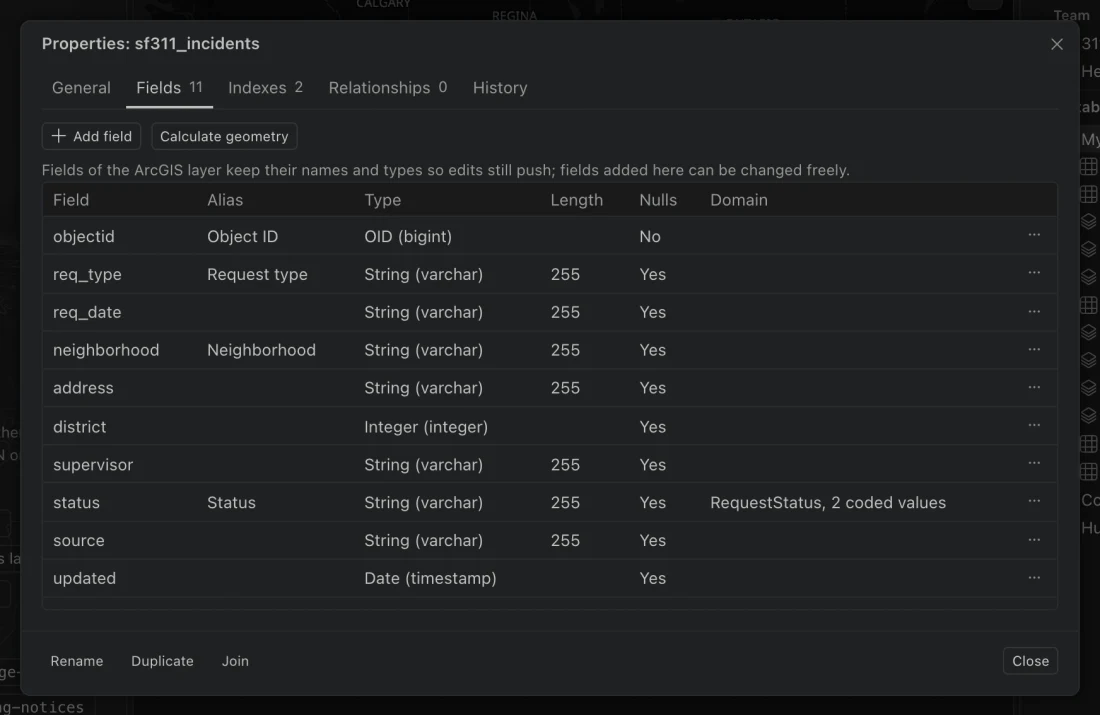Select the Fields tab
This screenshot has height=715, width=1100.
pyautogui.click(x=169, y=88)
